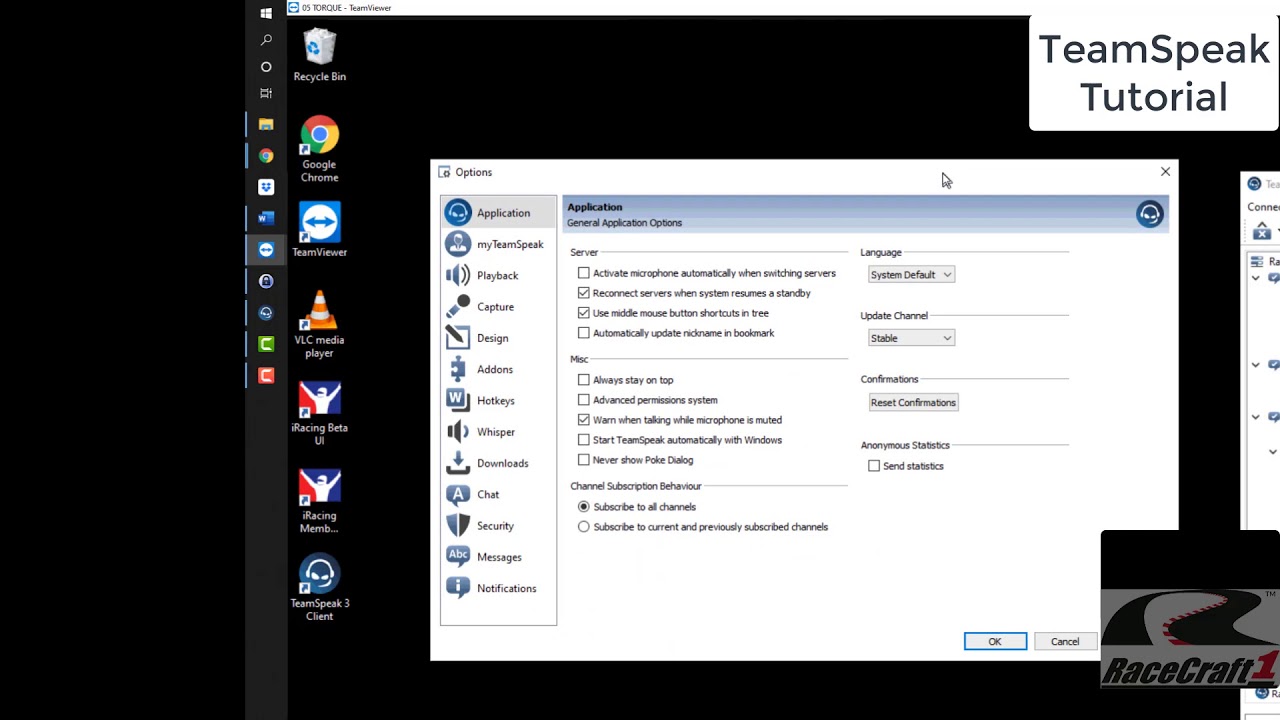Uncheck reconnect servers when system resumes

(x=584, y=293)
